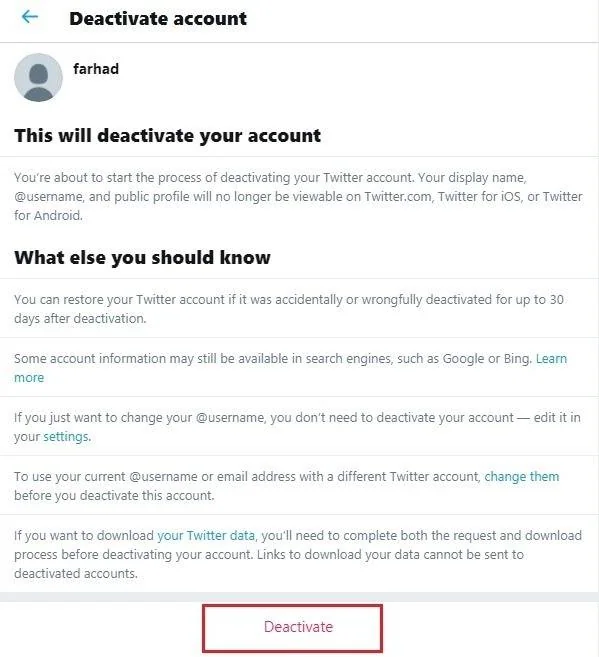The image size is (599, 657).
Task: Click the 'What else you should know' heading
Action: pos(142,257)
